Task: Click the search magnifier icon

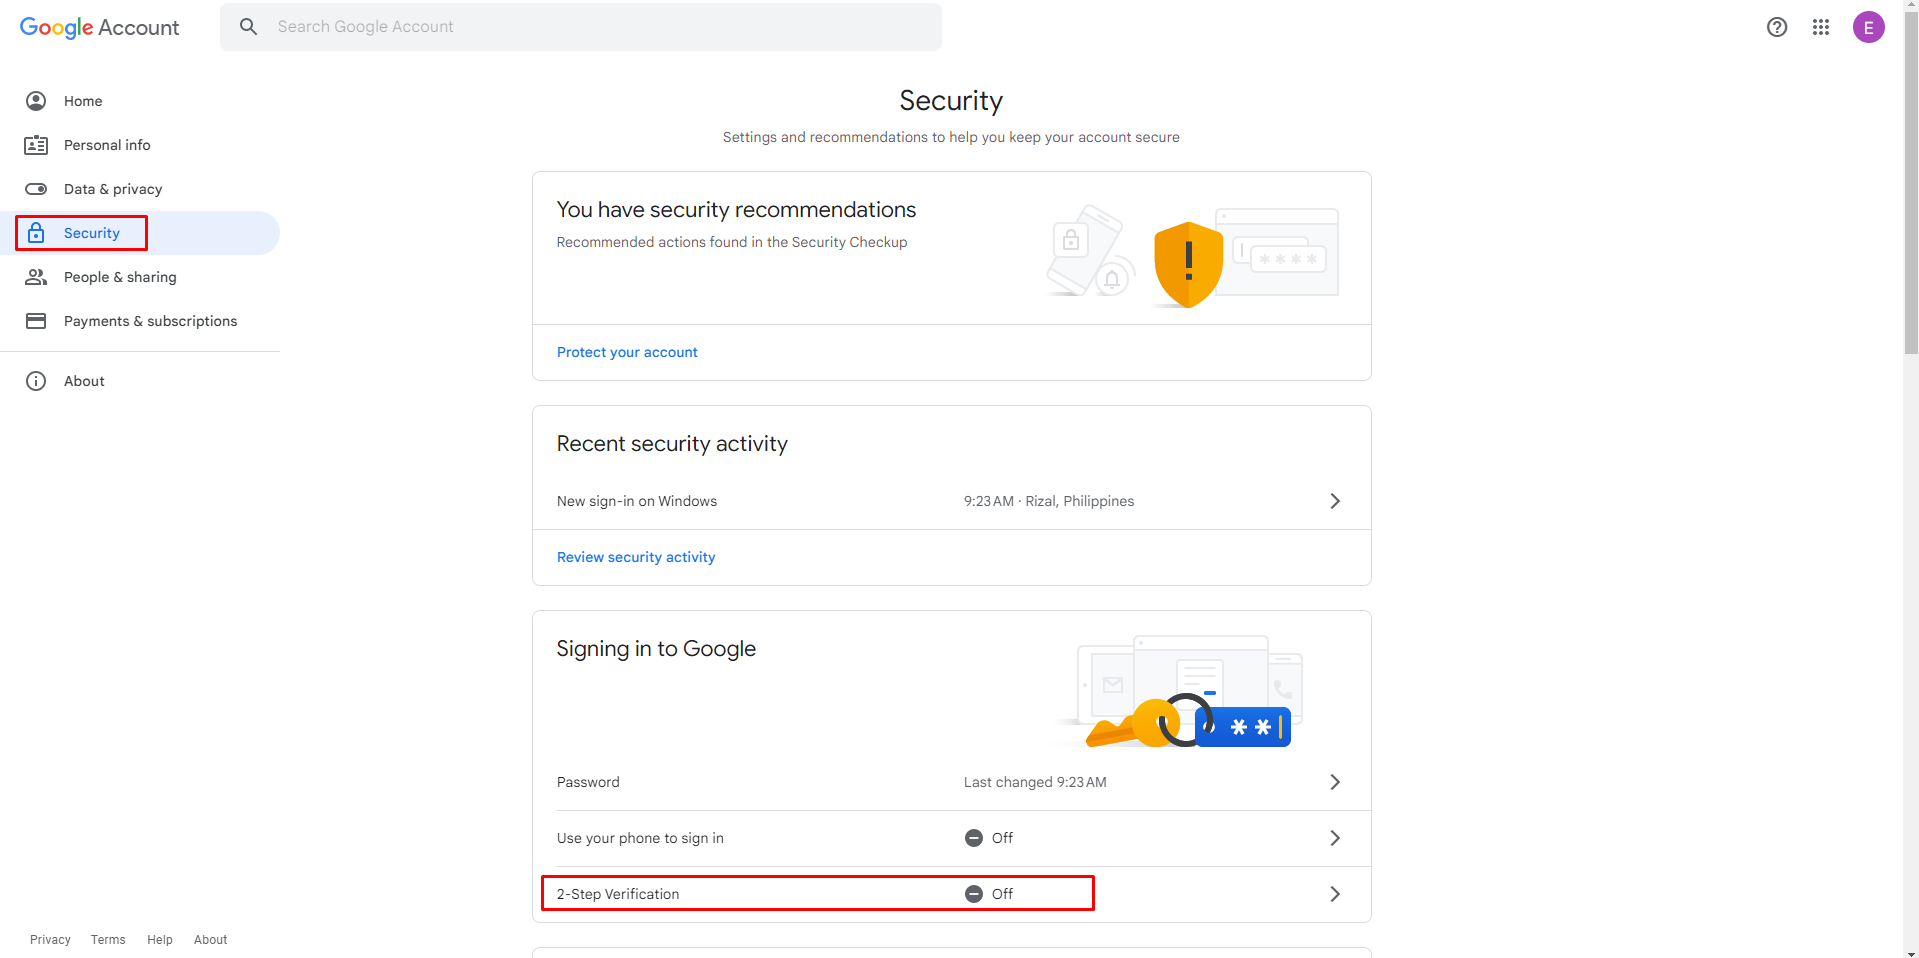Action: [x=249, y=27]
